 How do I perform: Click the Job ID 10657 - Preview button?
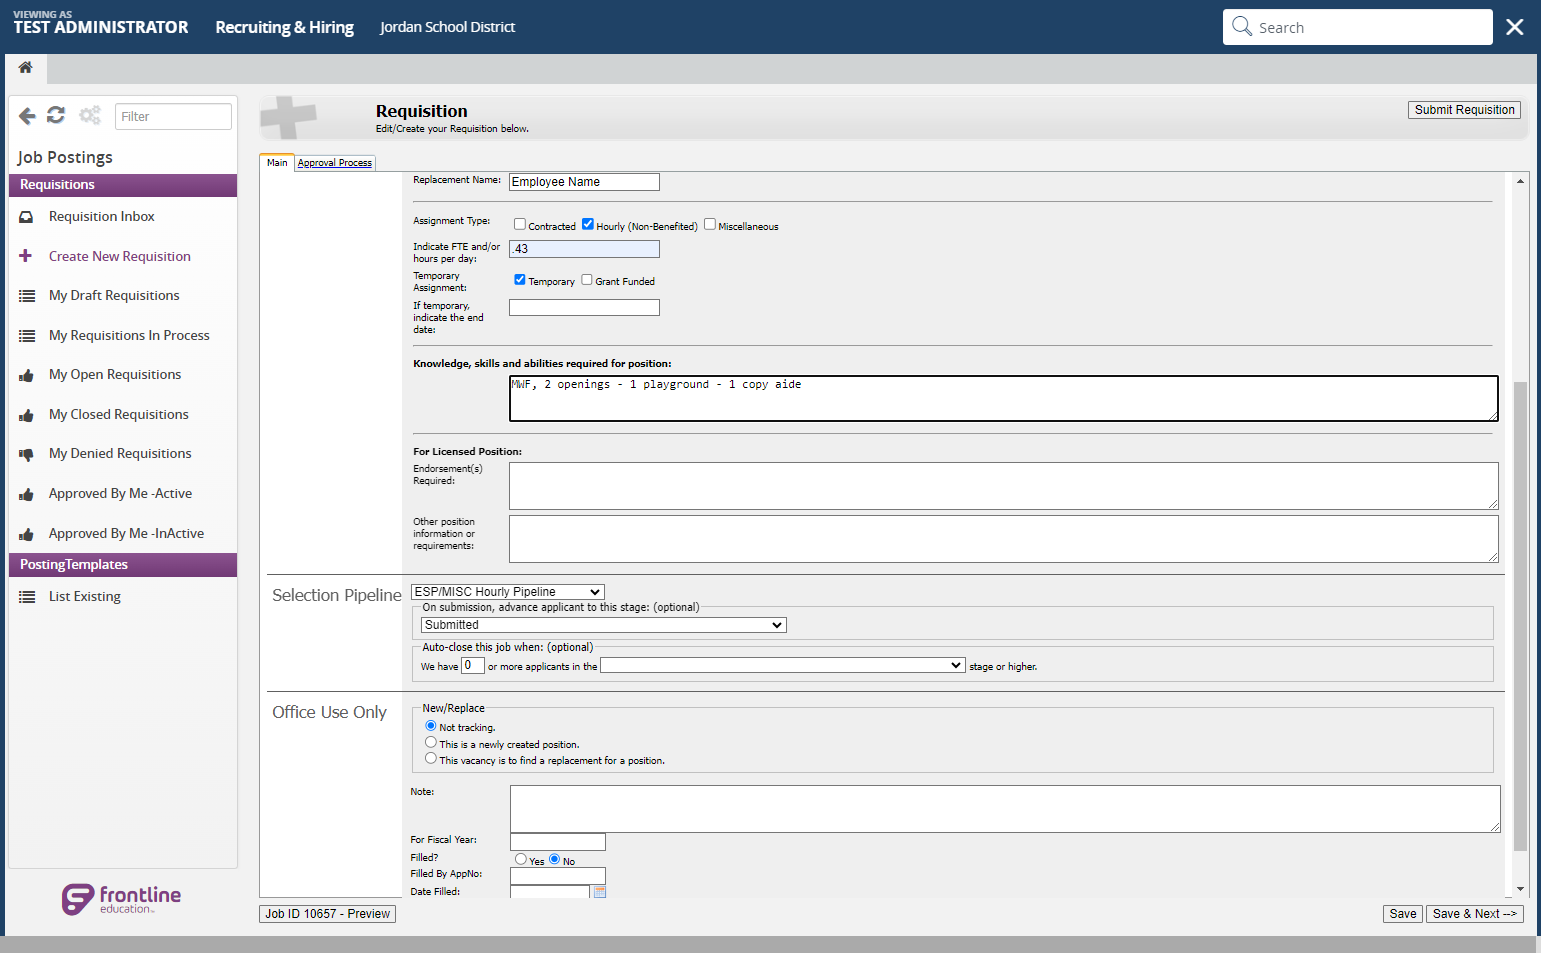pos(328,914)
